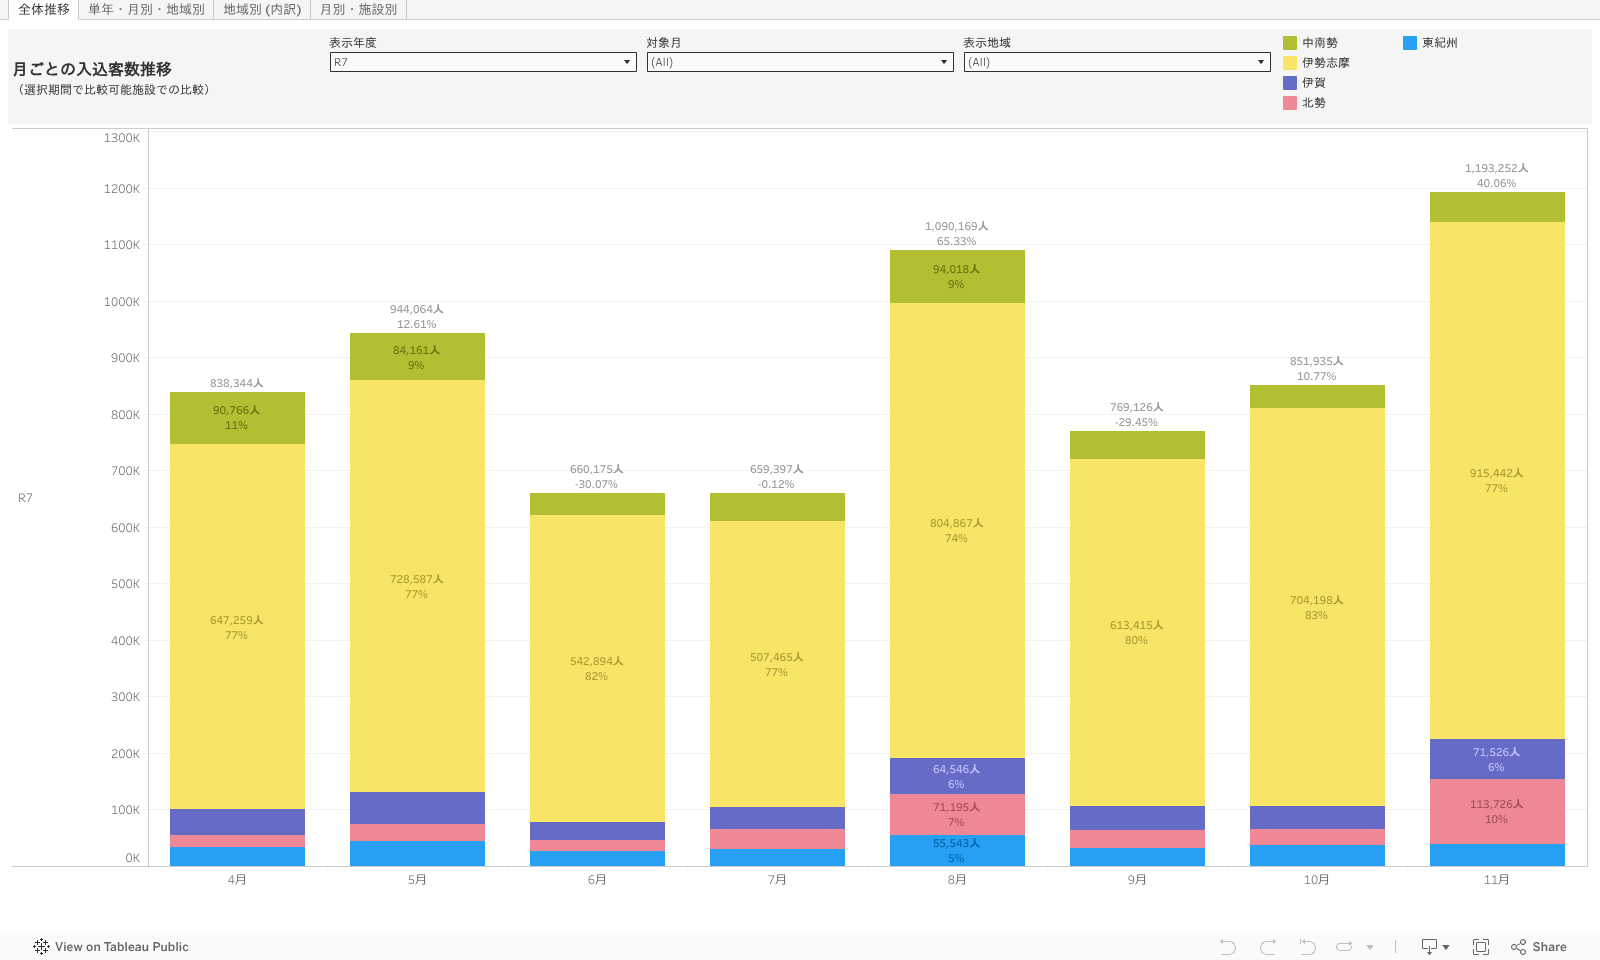Screen dimensions: 1600x960
Task: Open View on Tableau Public link
Action: click(121, 947)
